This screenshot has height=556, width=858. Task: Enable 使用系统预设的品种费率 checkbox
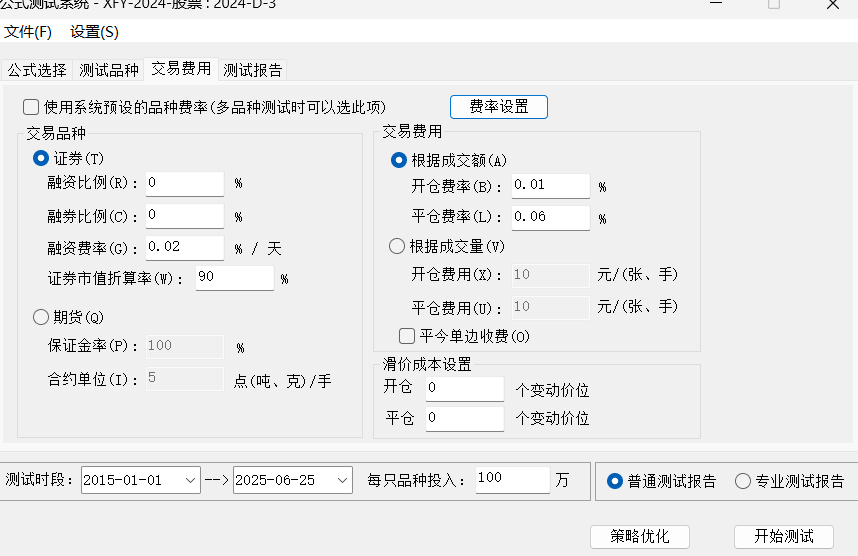pos(31,107)
